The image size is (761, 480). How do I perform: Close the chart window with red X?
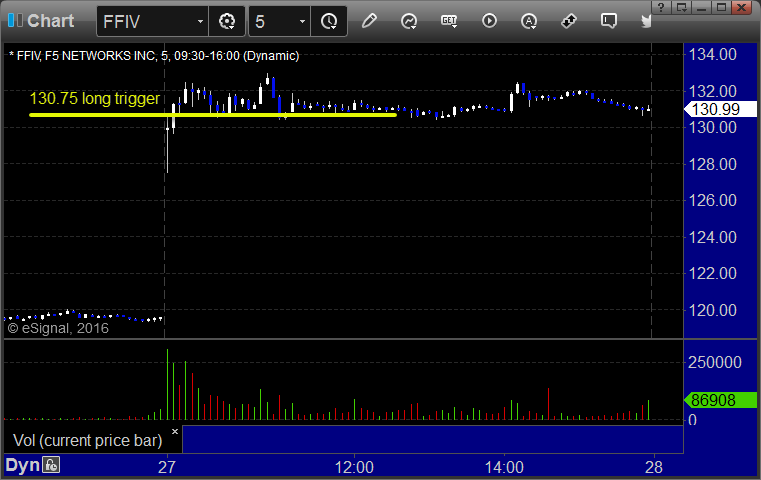pos(742,7)
